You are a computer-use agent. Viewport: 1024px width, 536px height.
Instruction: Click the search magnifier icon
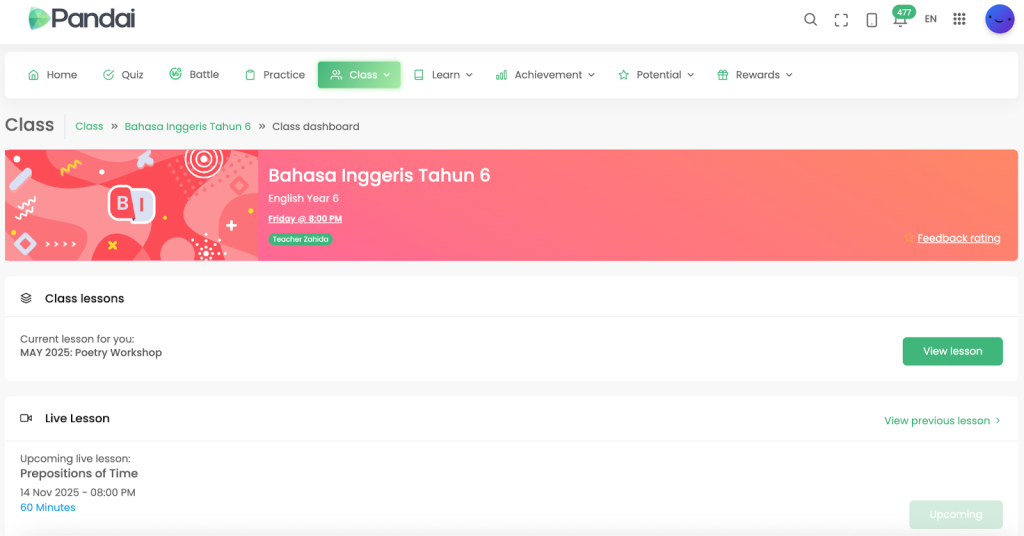811,20
